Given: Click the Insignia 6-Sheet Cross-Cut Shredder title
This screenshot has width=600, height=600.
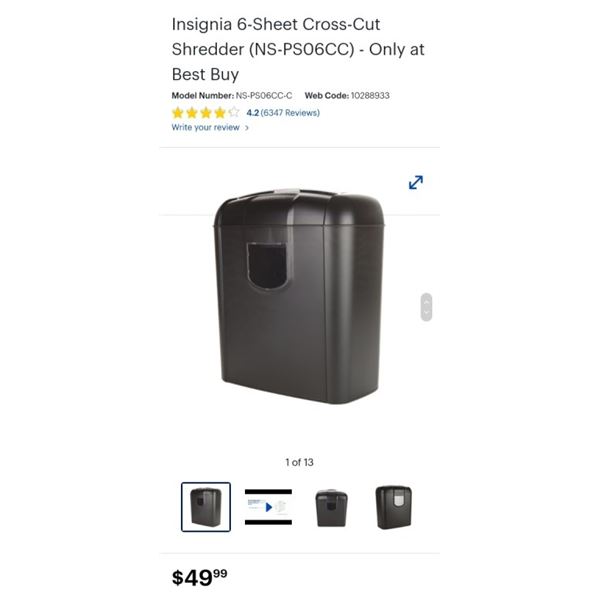Looking at the screenshot, I should 298,49.
